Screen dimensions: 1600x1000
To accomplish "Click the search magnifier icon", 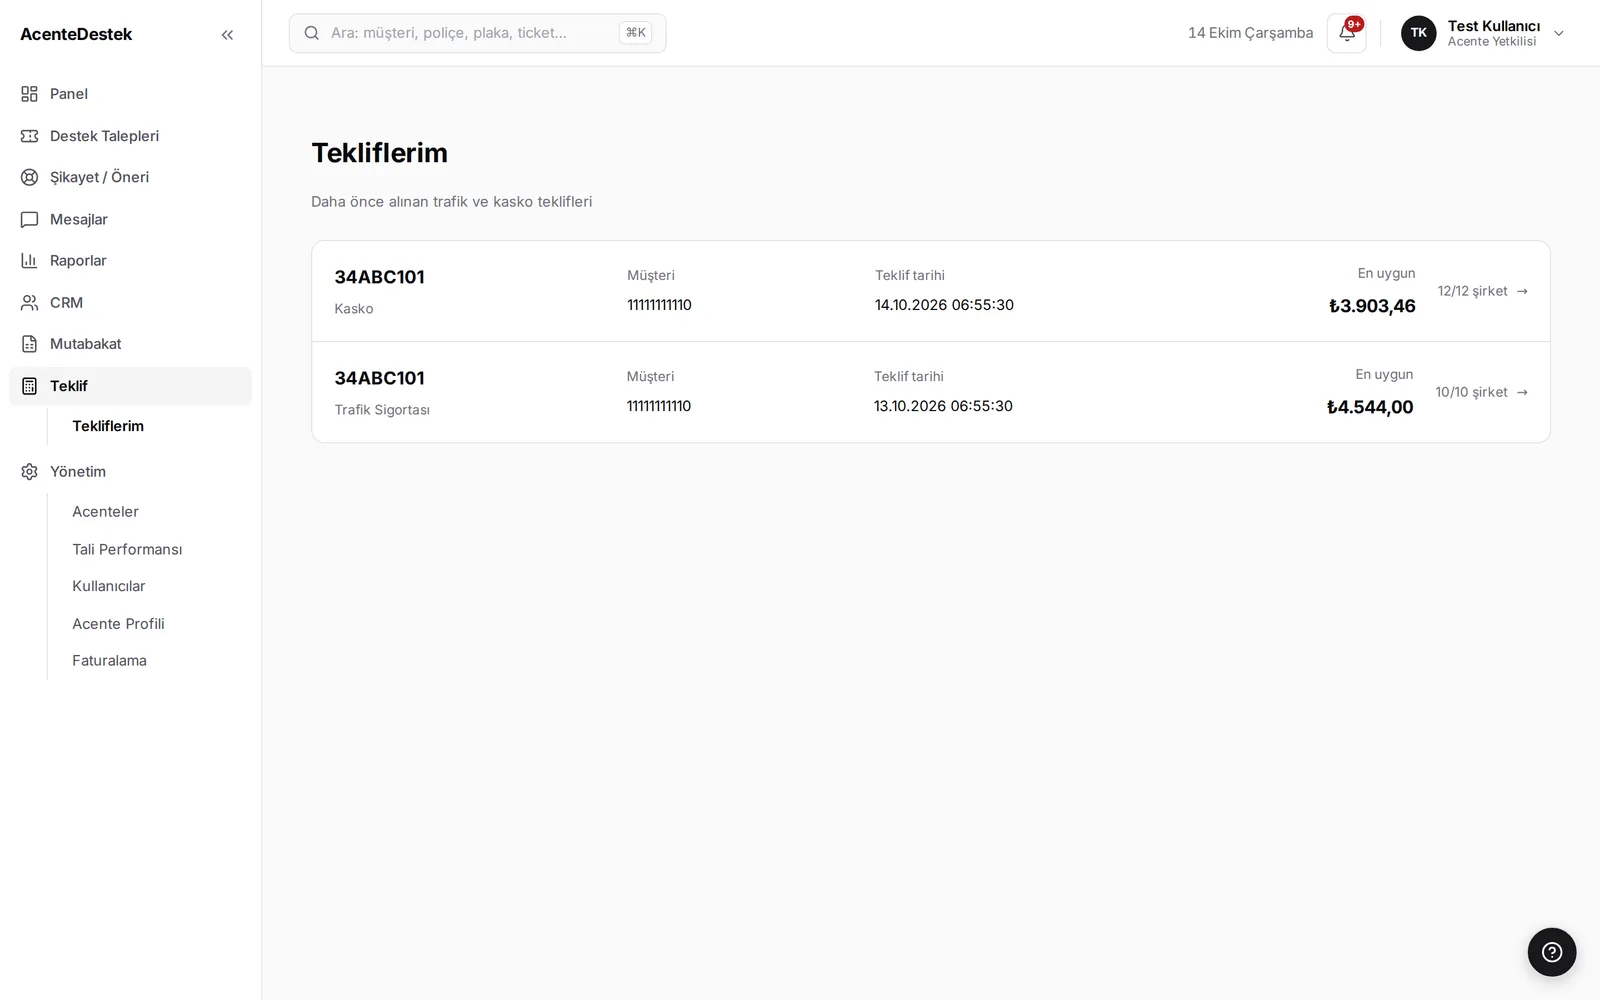I will pos(312,33).
